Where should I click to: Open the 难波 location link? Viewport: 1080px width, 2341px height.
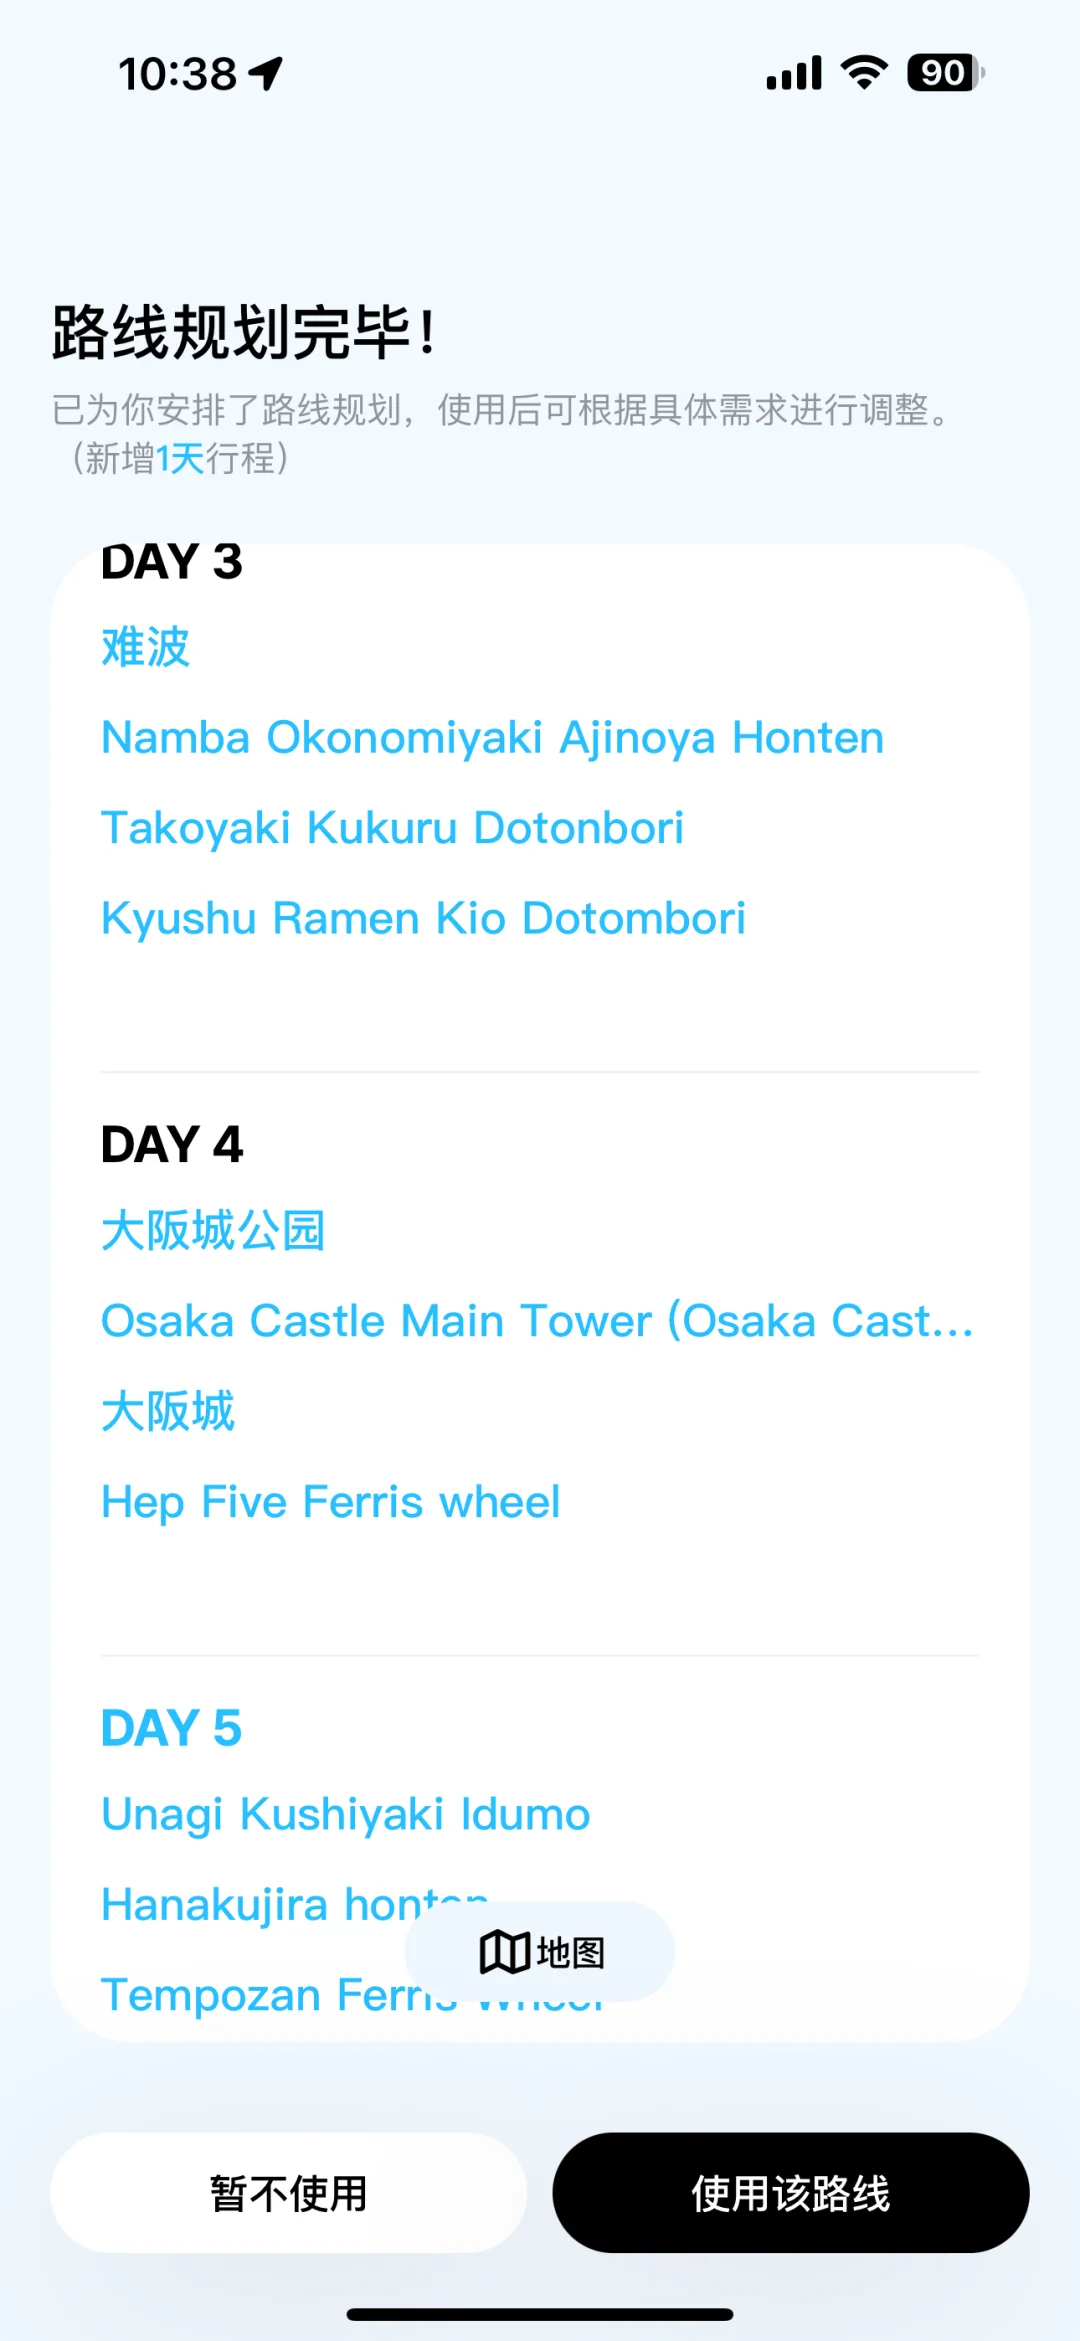click(x=146, y=647)
